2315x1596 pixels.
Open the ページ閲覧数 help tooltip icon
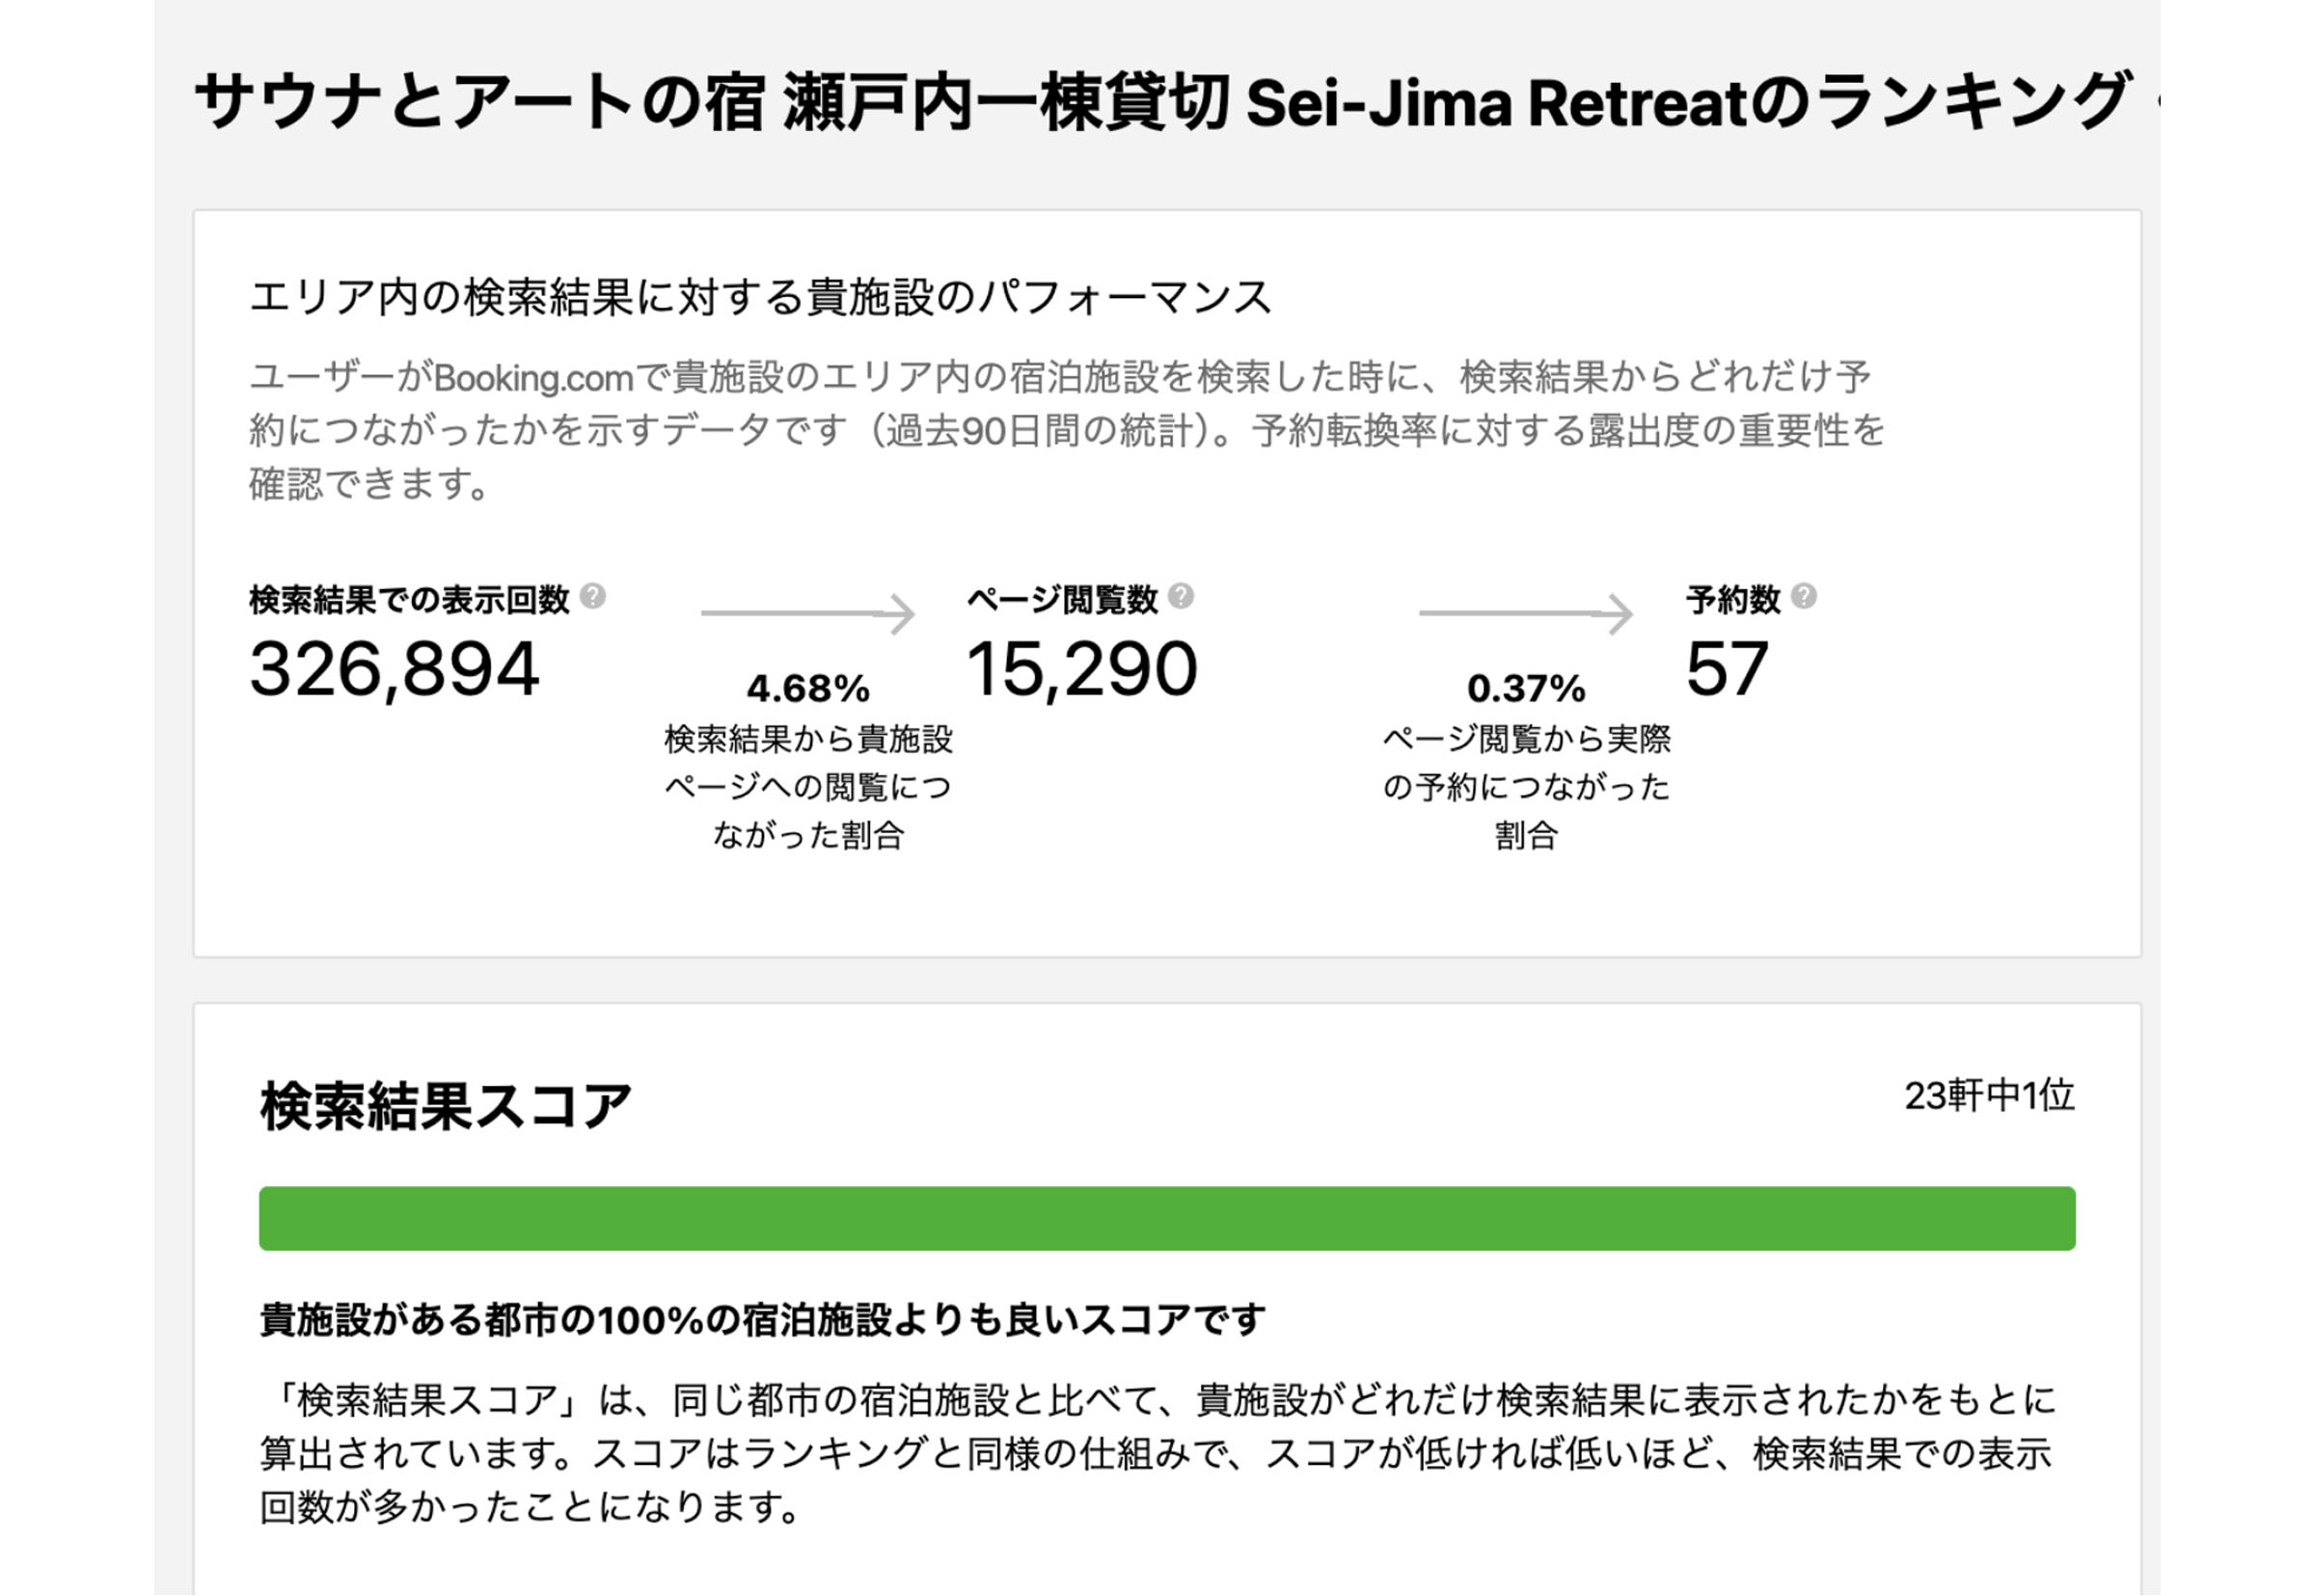(x=1180, y=597)
